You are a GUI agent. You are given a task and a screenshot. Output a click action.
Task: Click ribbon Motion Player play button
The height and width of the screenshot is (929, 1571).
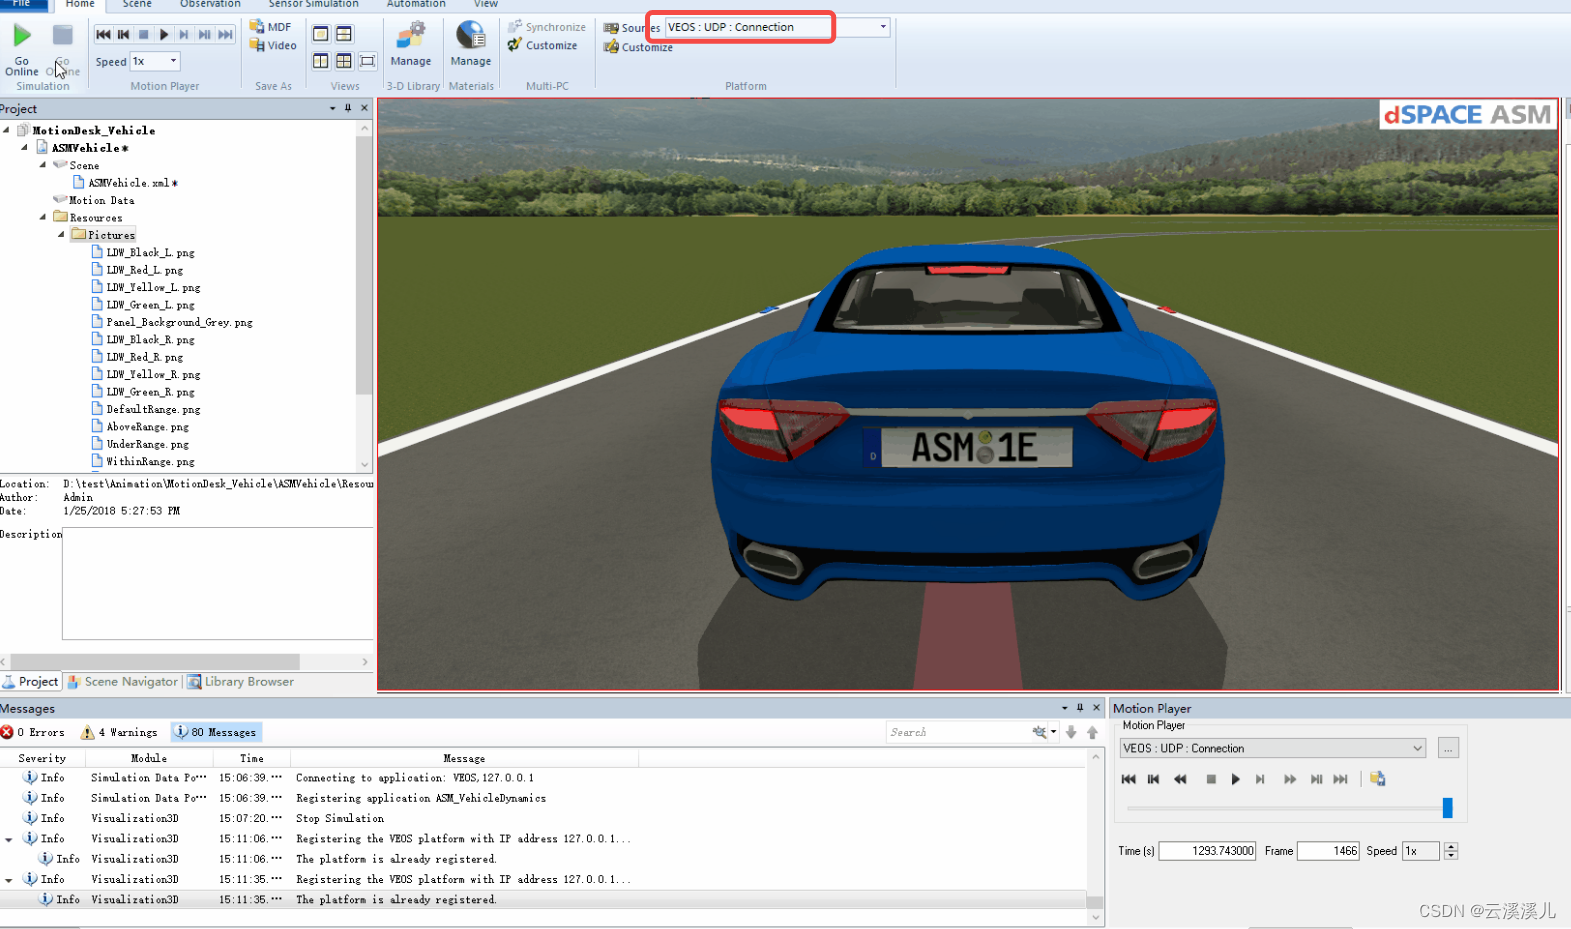[164, 34]
